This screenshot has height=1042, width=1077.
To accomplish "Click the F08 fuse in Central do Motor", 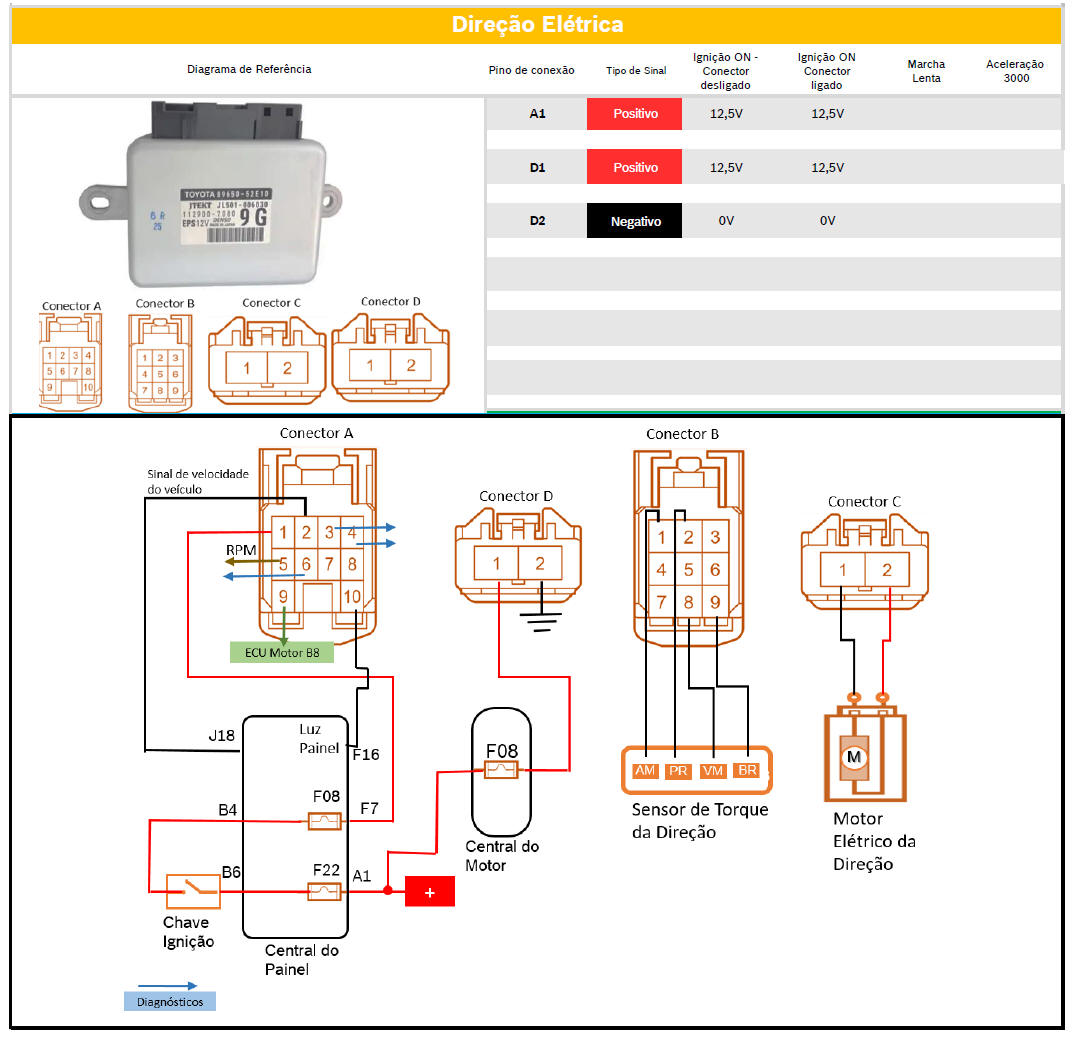I will pyautogui.click(x=501, y=770).
